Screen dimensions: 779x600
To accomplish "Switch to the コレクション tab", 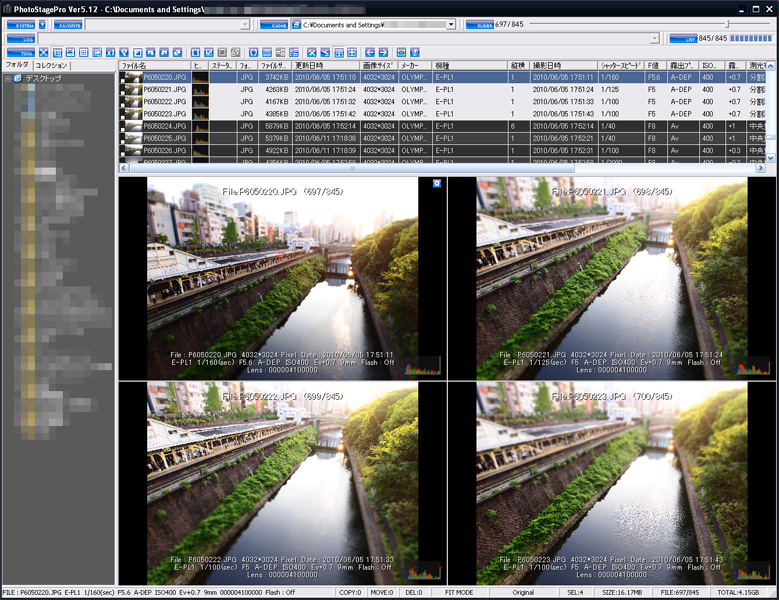I will pyautogui.click(x=52, y=66).
